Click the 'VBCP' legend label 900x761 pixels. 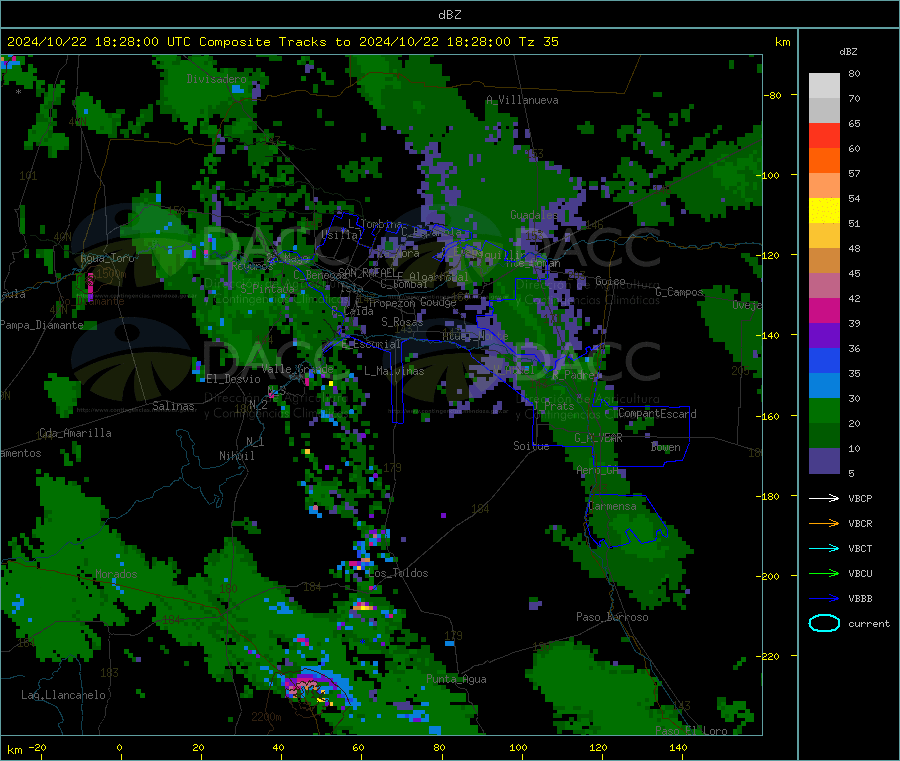[860, 499]
